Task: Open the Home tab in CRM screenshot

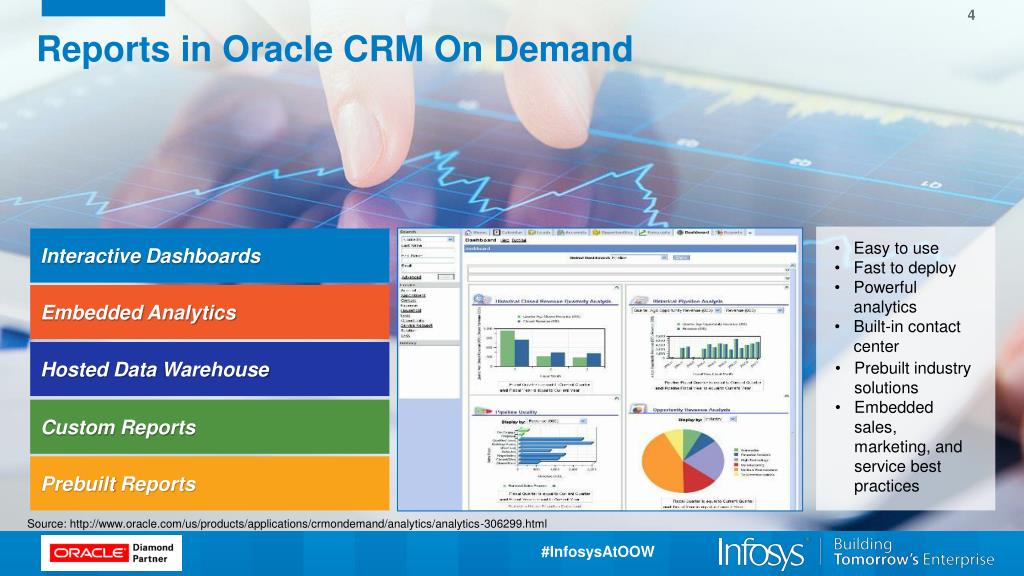Action: point(476,232)
